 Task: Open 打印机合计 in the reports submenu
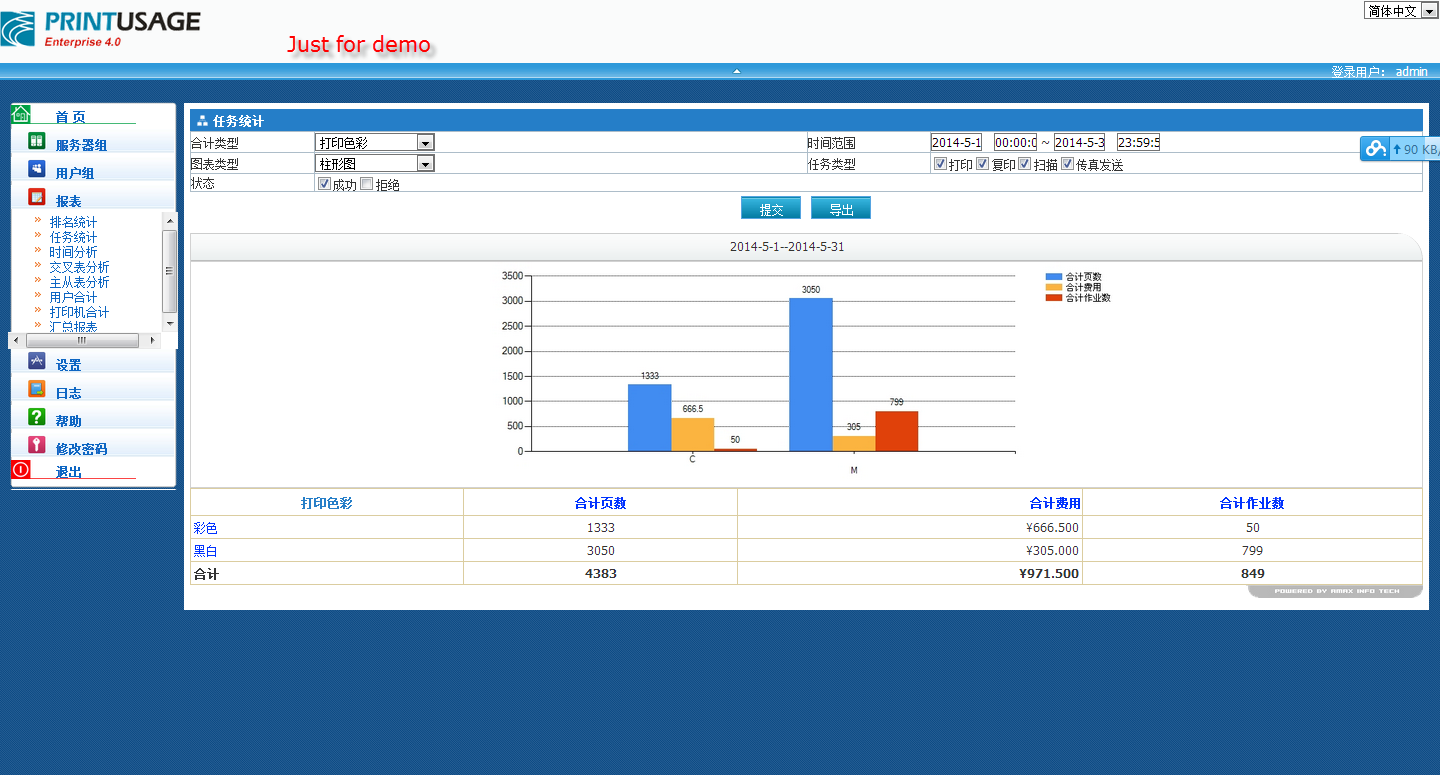point(80,312)
